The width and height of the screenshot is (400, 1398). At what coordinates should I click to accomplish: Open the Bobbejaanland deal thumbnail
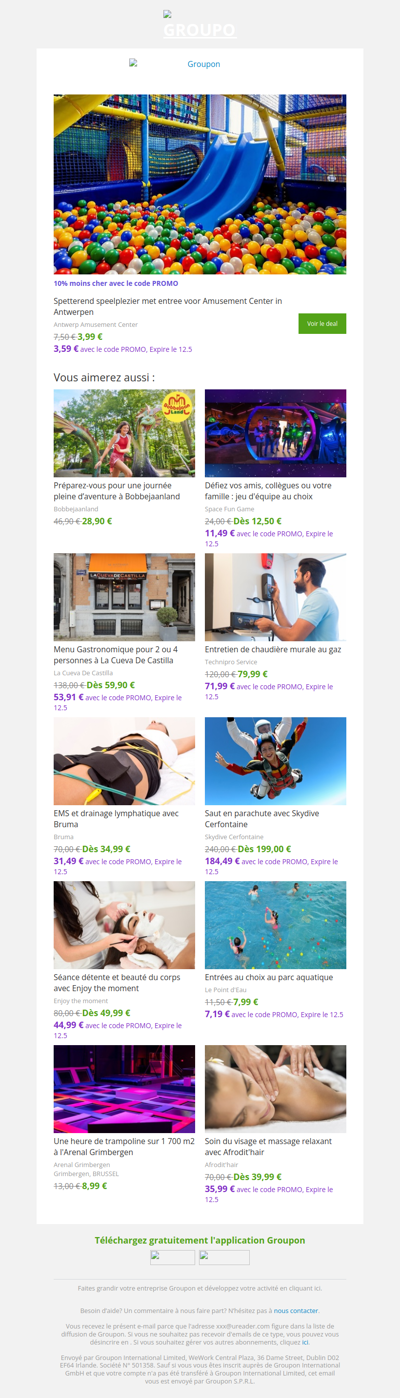(124, 434)
